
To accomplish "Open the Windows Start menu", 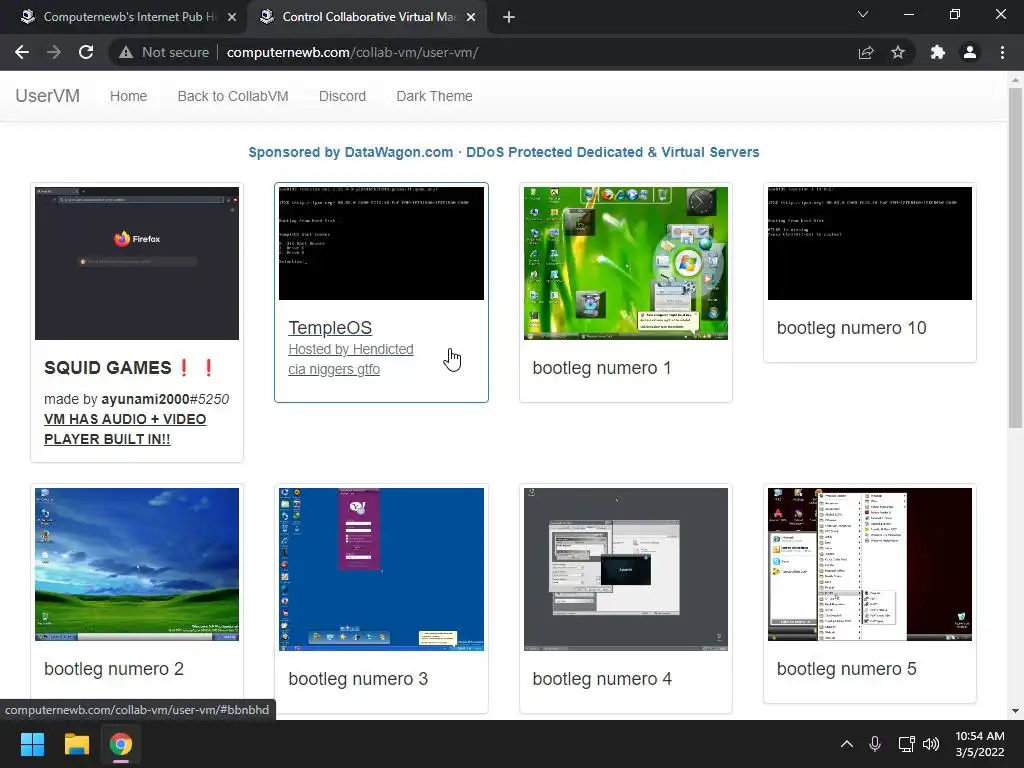I will (32, 744).
